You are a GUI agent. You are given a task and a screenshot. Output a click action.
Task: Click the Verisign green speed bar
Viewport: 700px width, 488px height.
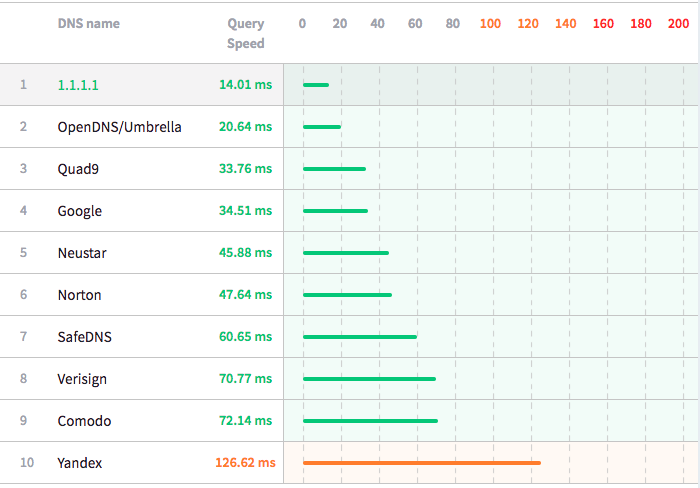pos(369,379)
